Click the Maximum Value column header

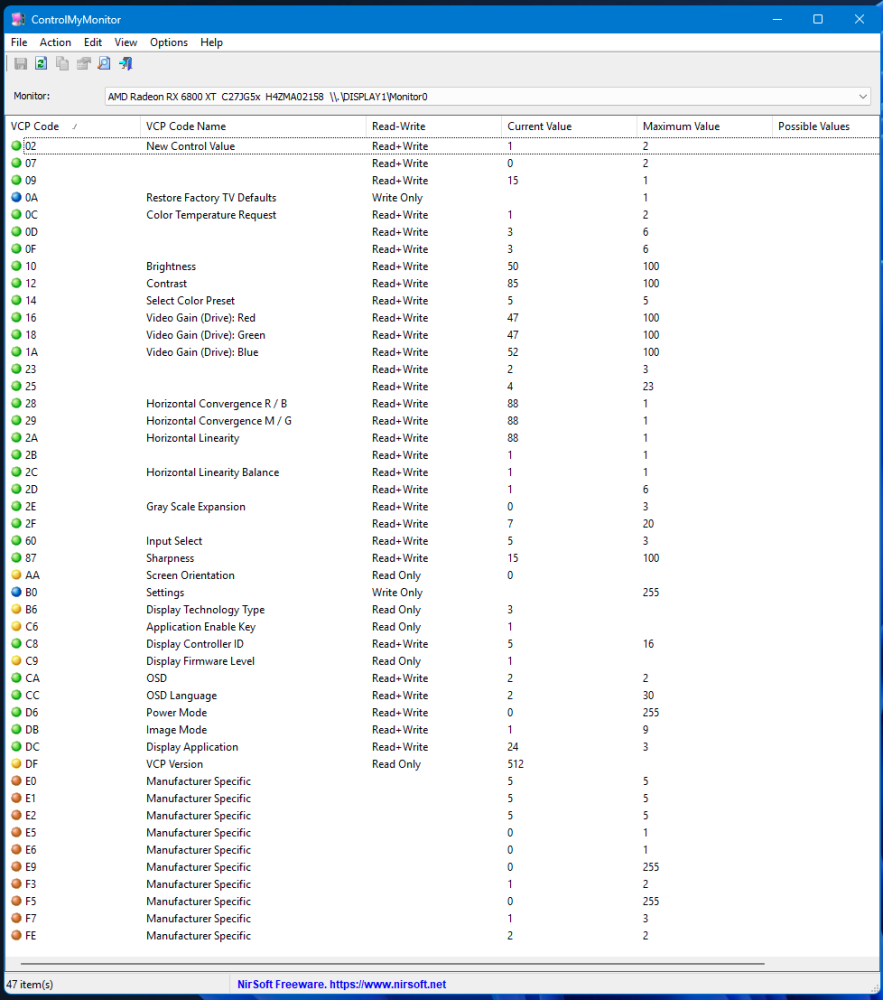(681, 126)
